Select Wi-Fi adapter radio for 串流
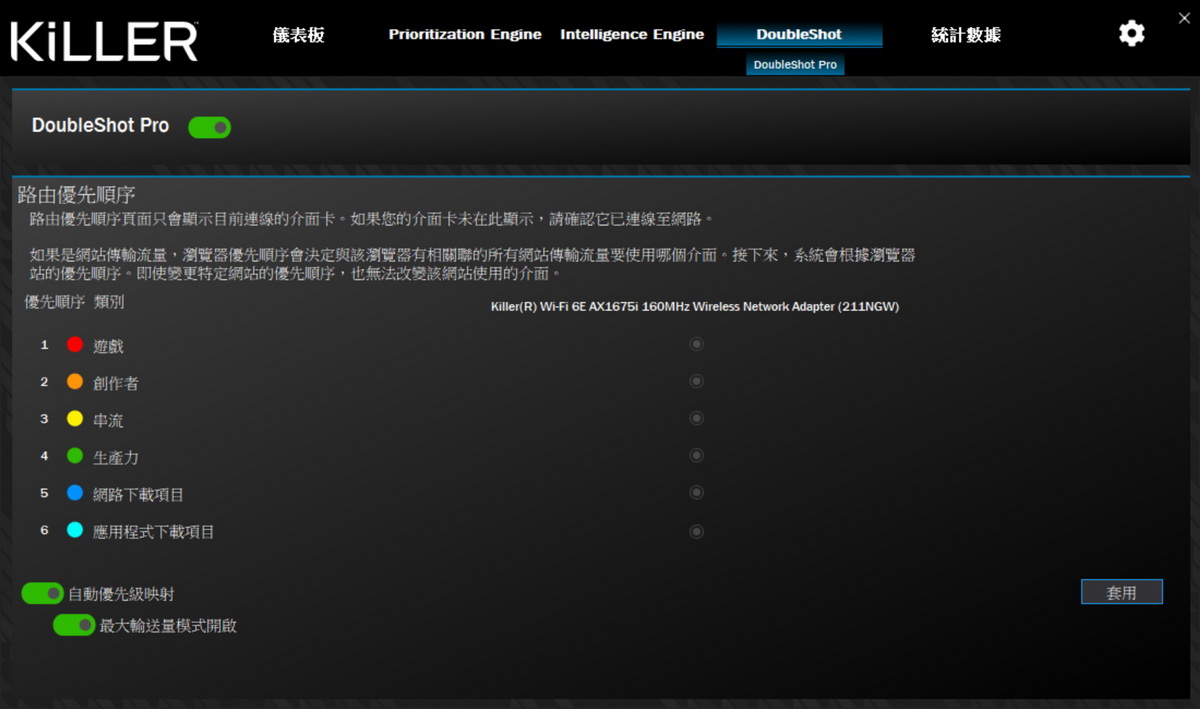The height and width of the screenshot is (709, 1200). pyautogui.click(x=697, y=418)
